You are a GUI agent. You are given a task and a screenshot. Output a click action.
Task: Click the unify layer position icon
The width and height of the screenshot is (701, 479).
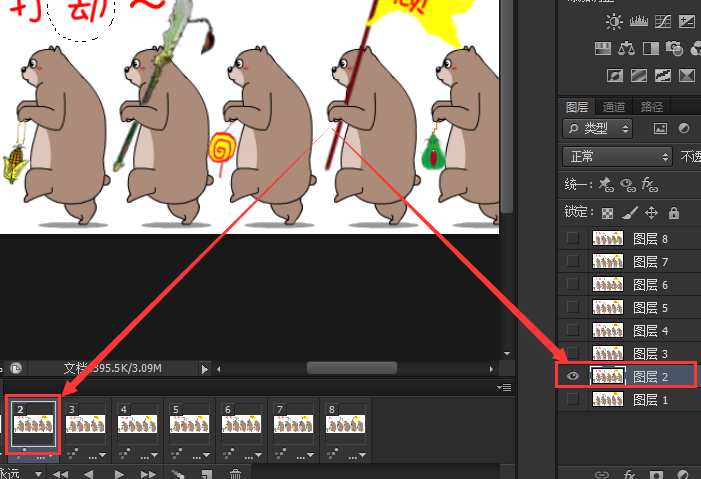pos(607,184)
